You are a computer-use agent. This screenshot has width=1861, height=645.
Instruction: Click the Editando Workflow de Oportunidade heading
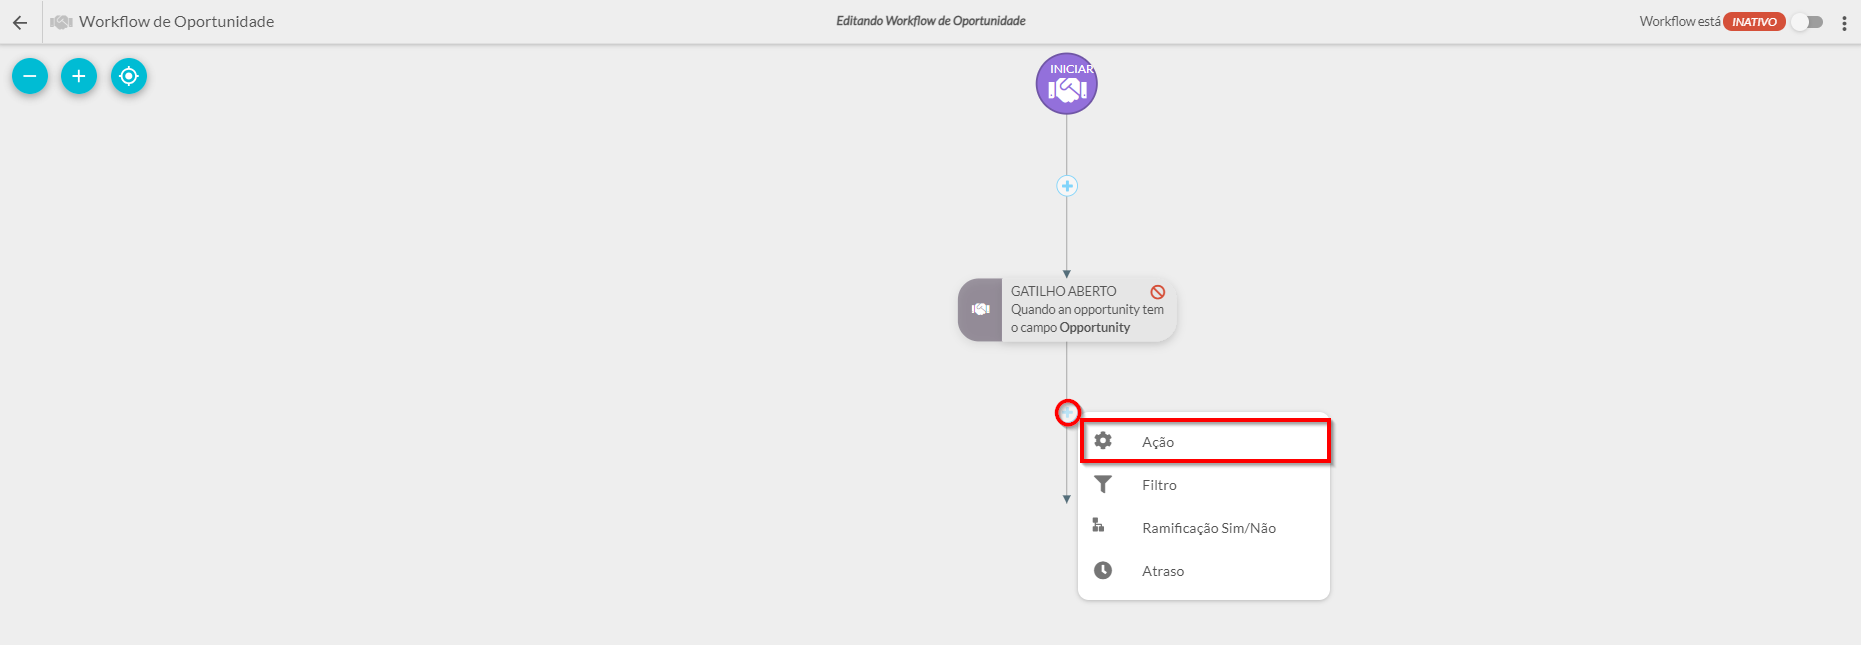coord(931,21)
